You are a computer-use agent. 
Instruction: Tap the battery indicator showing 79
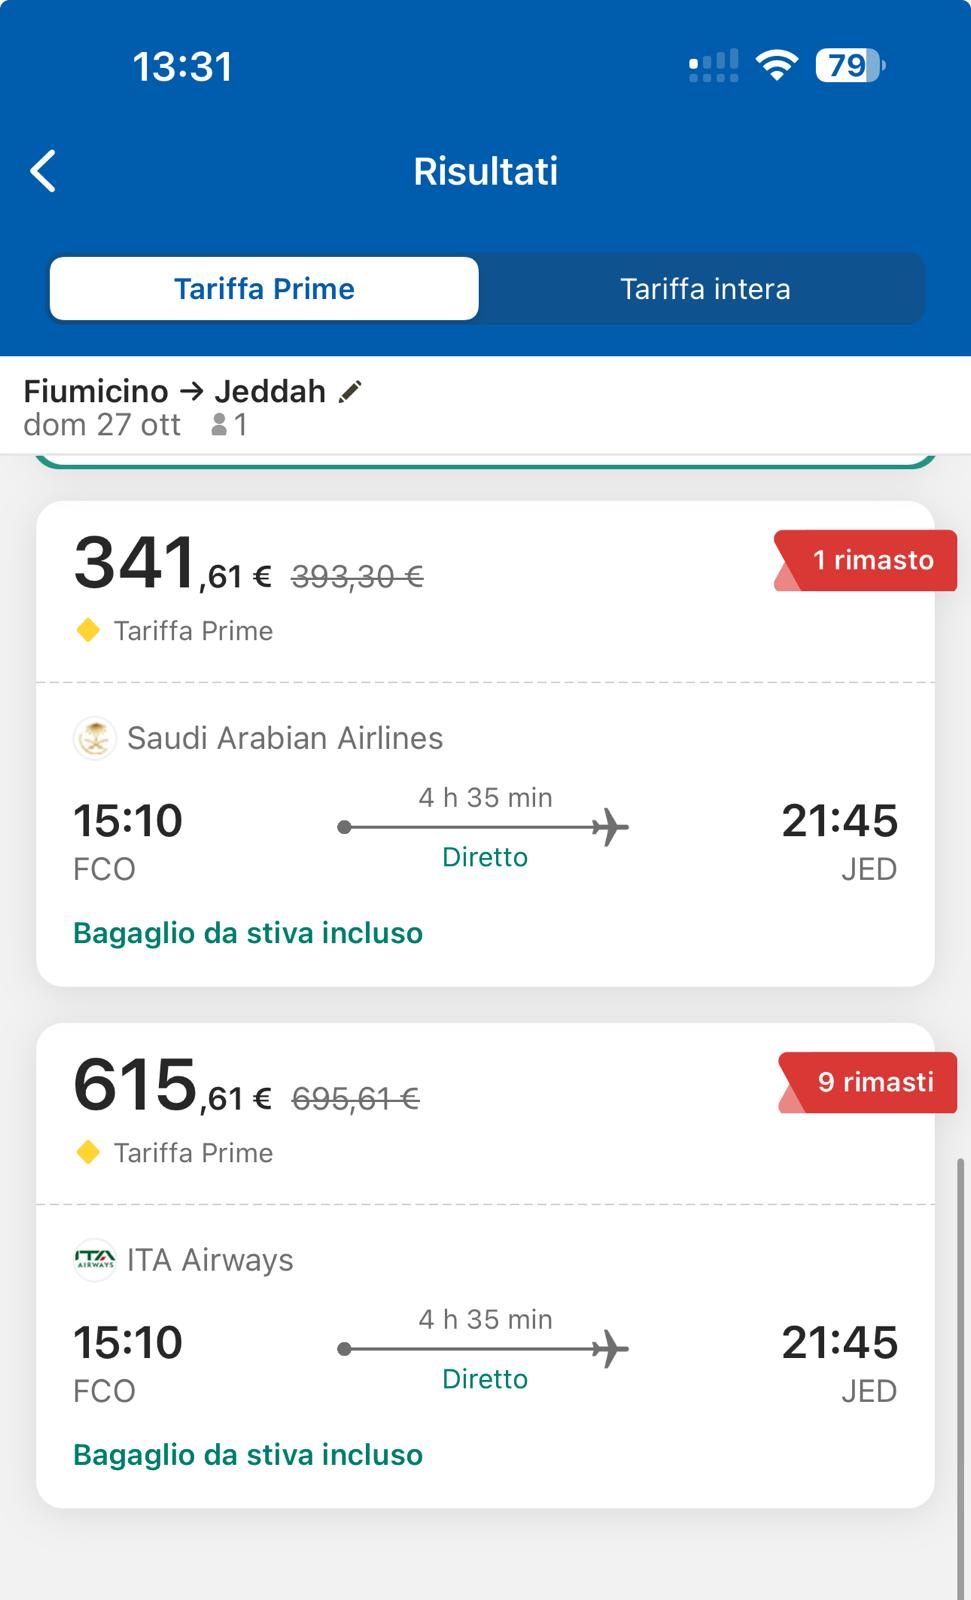coord(850,66)
